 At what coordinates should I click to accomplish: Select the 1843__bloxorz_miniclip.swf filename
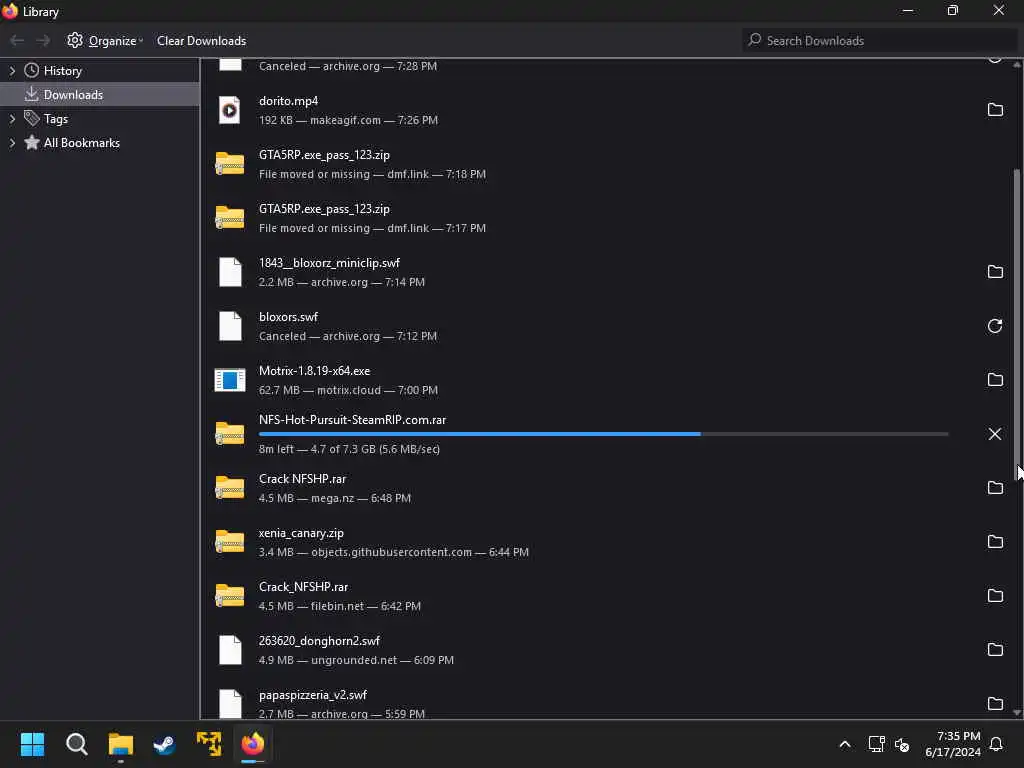click(329, 263)
